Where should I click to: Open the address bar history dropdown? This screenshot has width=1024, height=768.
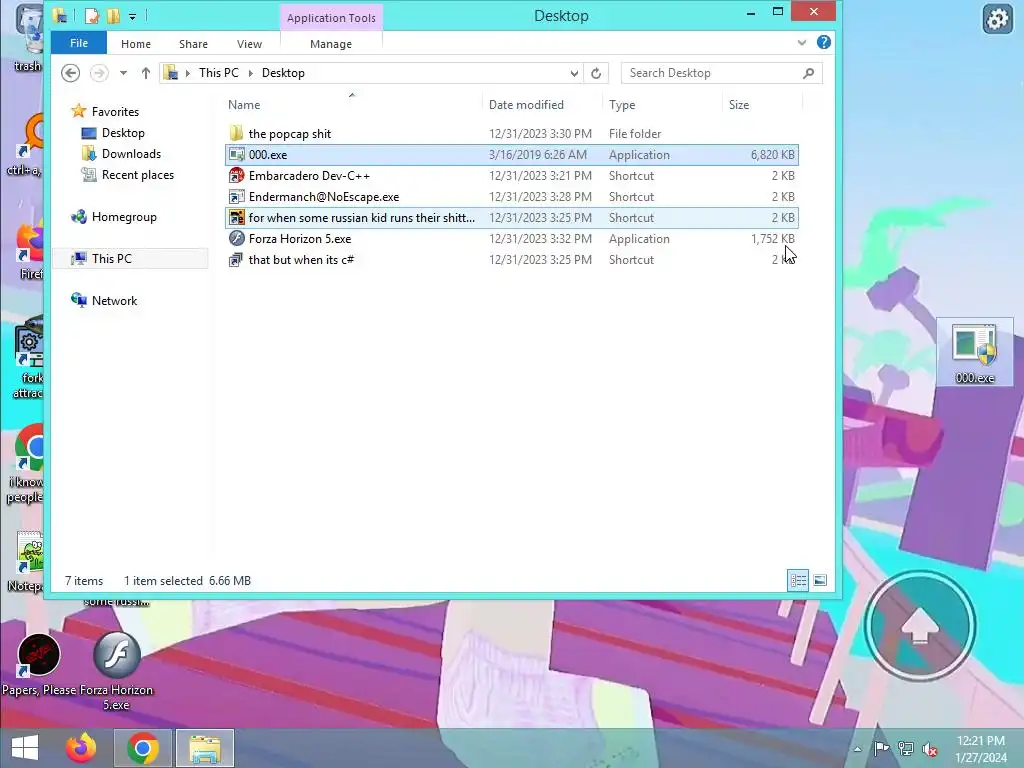[x=574, y=73]
